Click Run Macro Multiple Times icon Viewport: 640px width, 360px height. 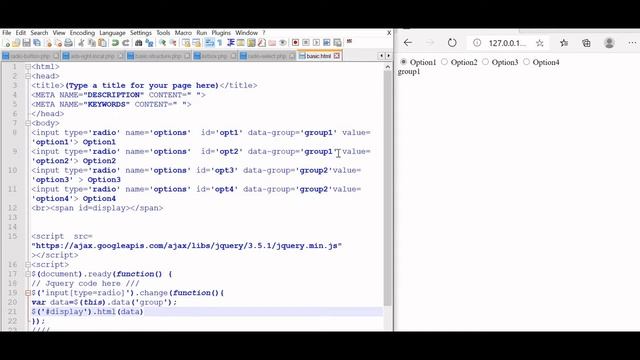(327, 42)
